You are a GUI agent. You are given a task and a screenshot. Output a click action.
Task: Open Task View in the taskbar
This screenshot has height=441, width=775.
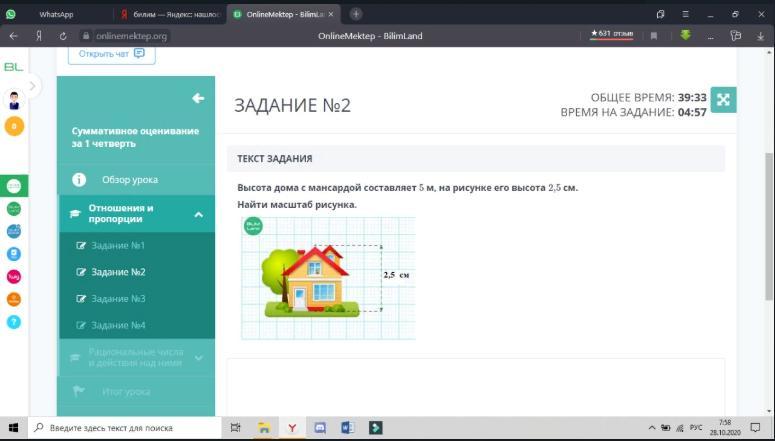(236, 428)
